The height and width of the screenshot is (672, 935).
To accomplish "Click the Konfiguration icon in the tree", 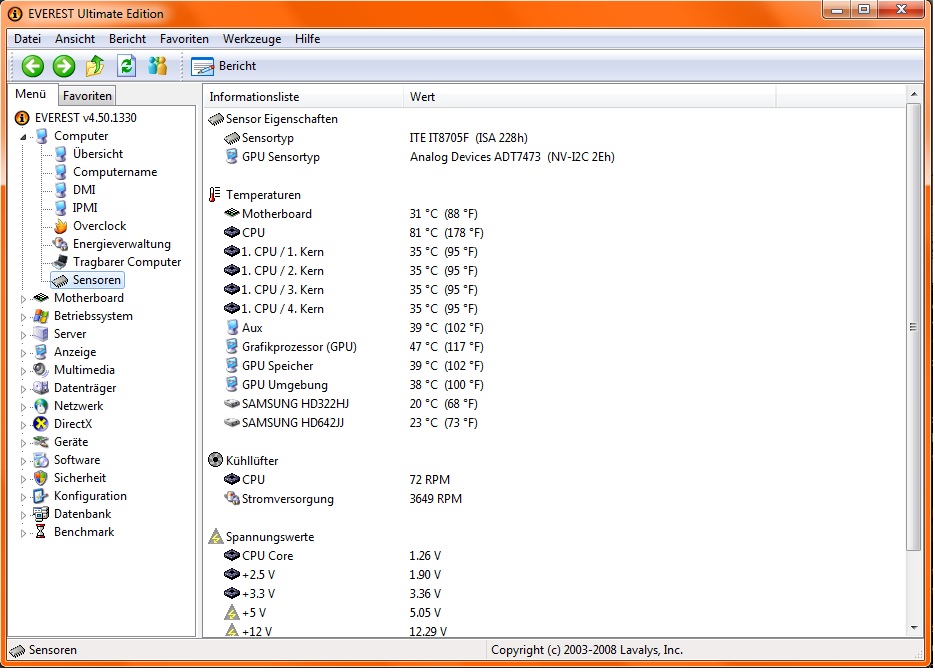I will [x=41, y=496].
